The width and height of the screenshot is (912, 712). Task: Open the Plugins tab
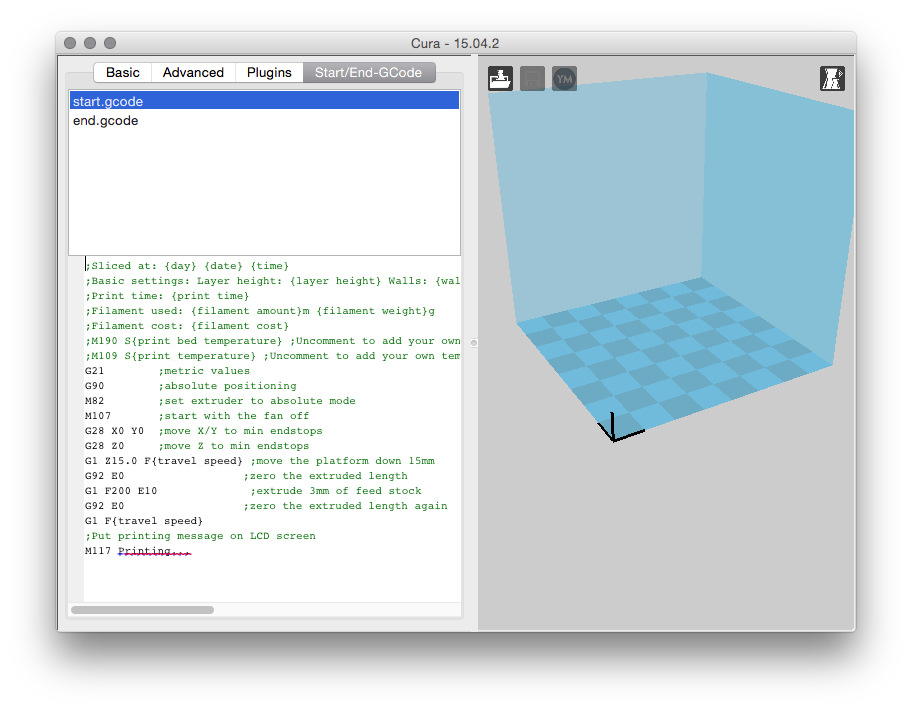coord(269,73)
